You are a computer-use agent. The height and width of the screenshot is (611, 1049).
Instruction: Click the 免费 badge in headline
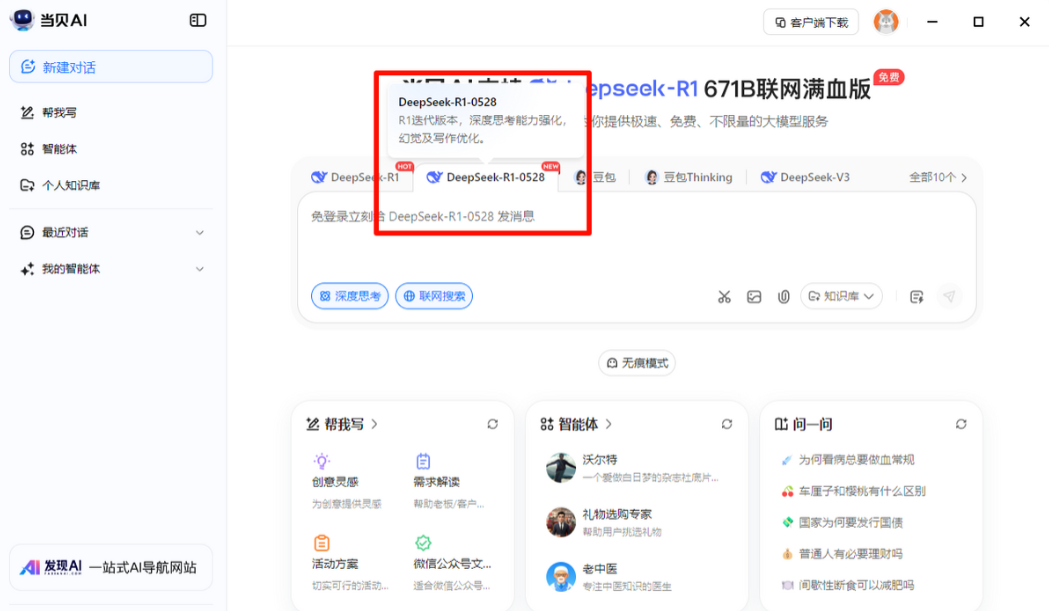[888, 78]
